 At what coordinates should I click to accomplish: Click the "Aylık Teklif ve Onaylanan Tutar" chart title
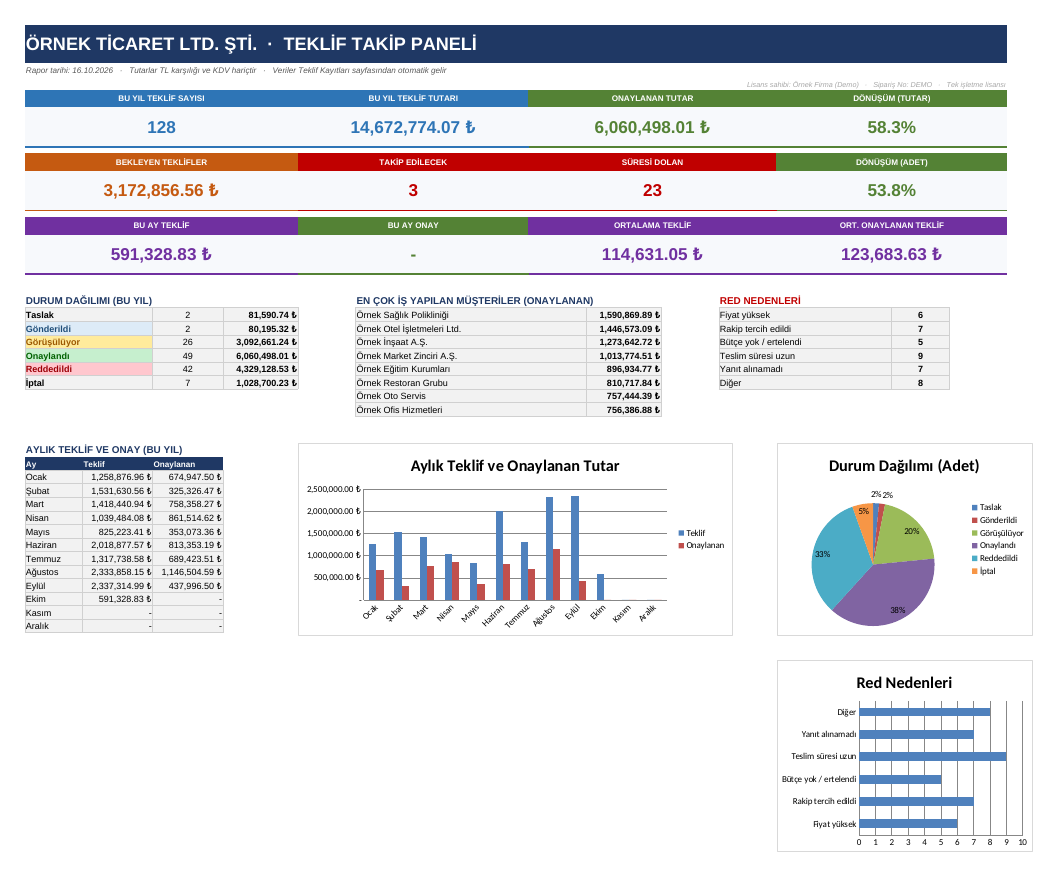pos(515,465)
